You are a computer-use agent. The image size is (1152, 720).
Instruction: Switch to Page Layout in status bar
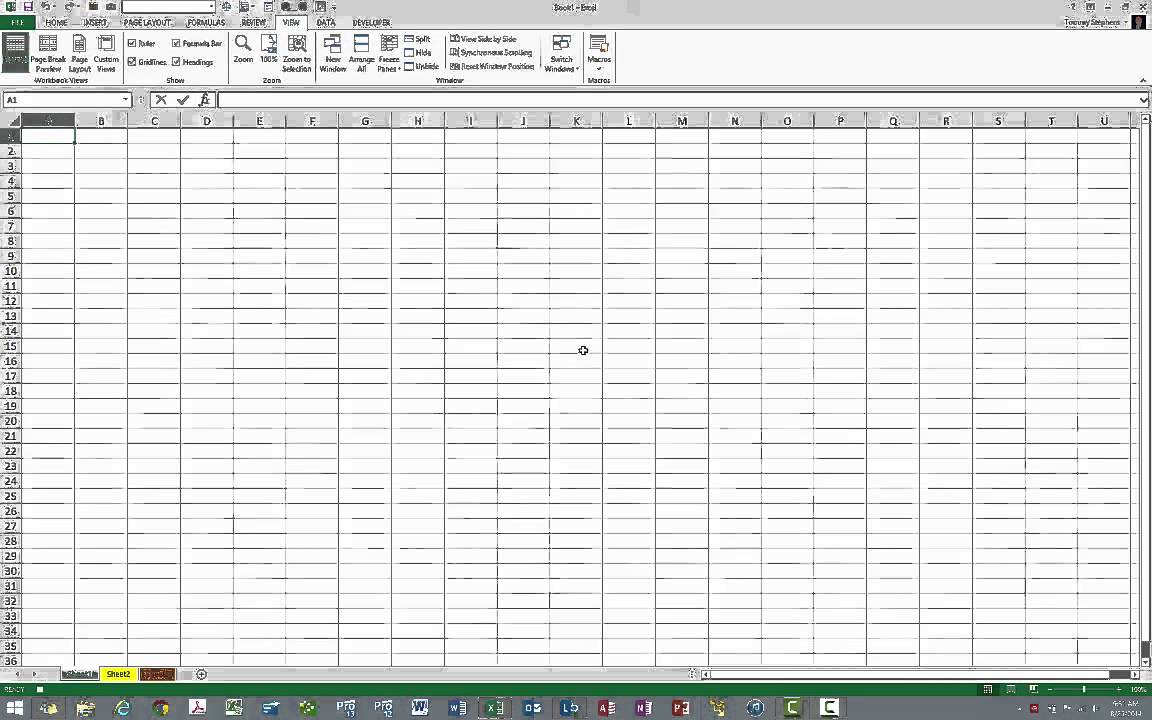(x=1011, y=690)
